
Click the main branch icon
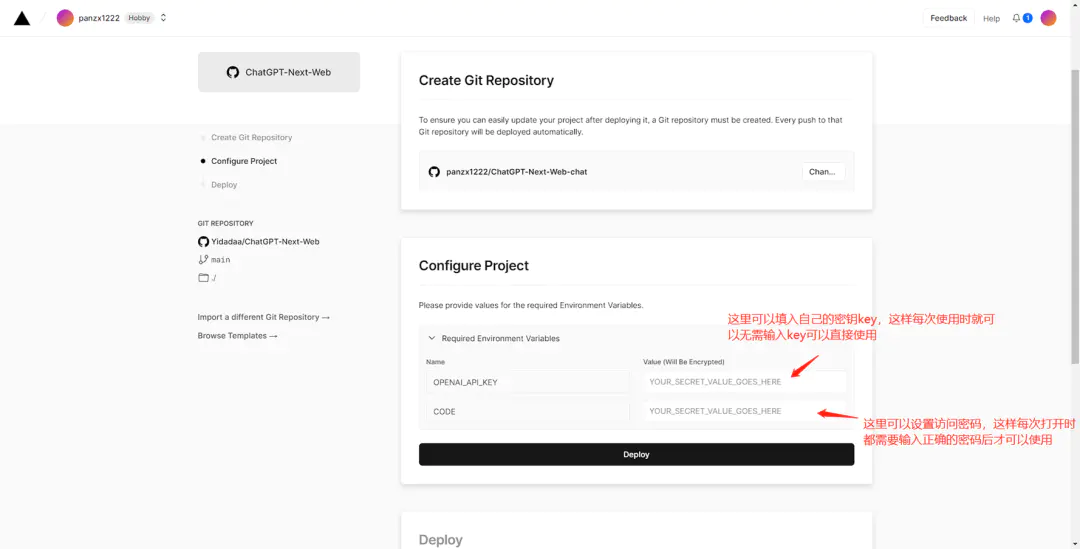(203, 260)
